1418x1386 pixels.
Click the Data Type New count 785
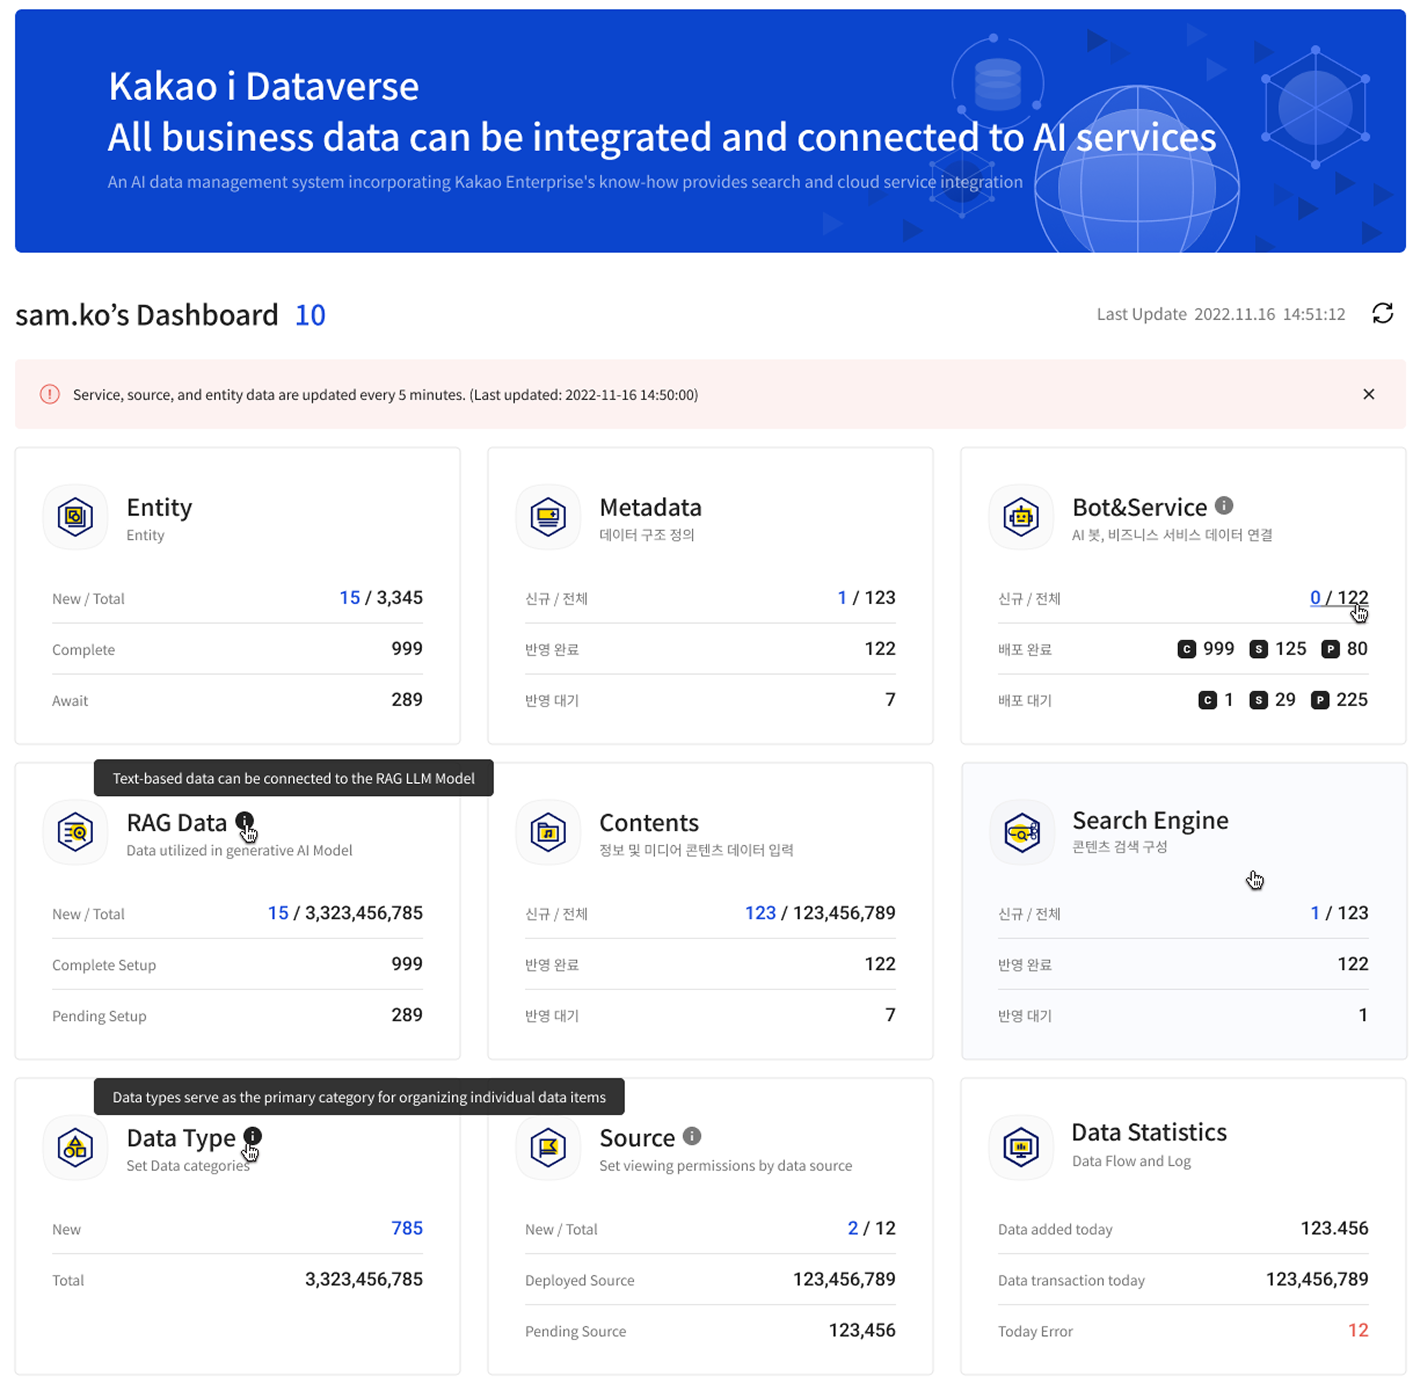point(407,1228)
